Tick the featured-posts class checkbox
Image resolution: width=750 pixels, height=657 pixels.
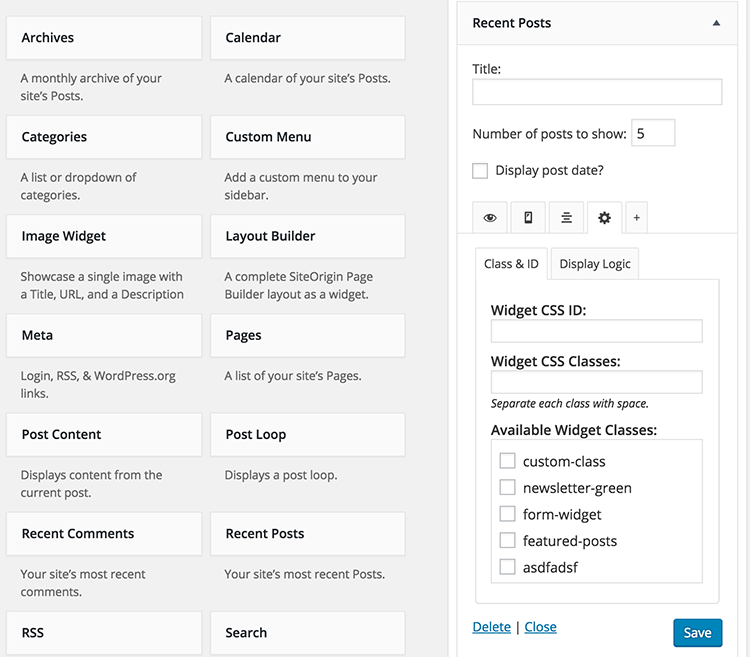(x=507, y=541)
